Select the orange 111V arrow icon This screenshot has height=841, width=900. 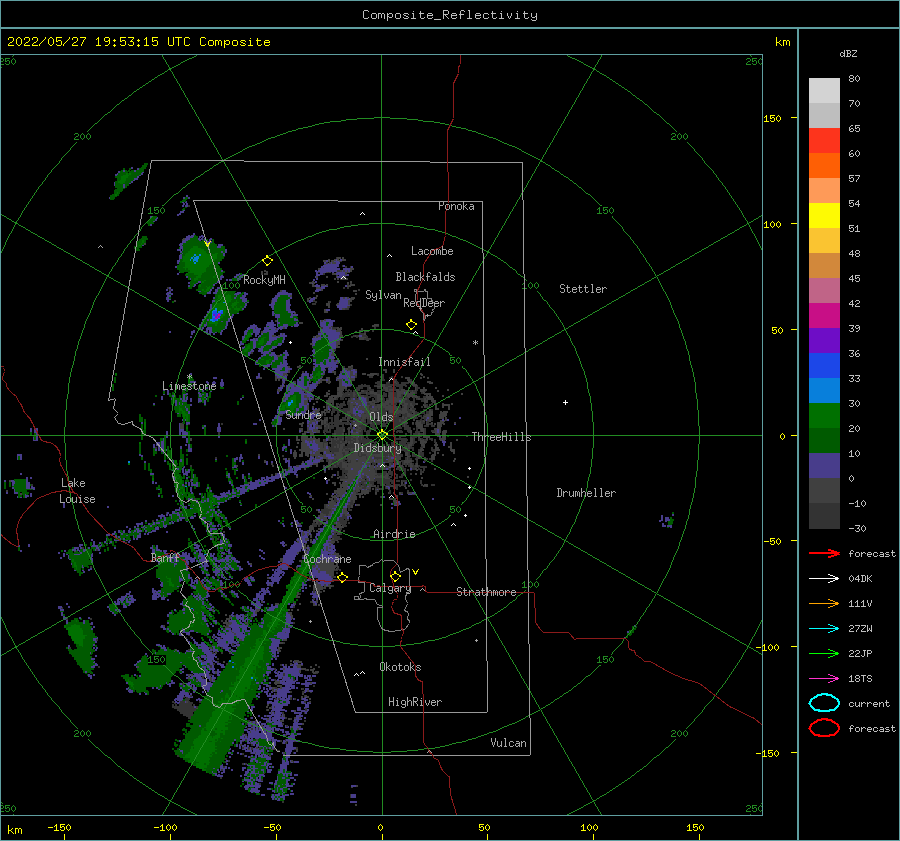[824, 603]
